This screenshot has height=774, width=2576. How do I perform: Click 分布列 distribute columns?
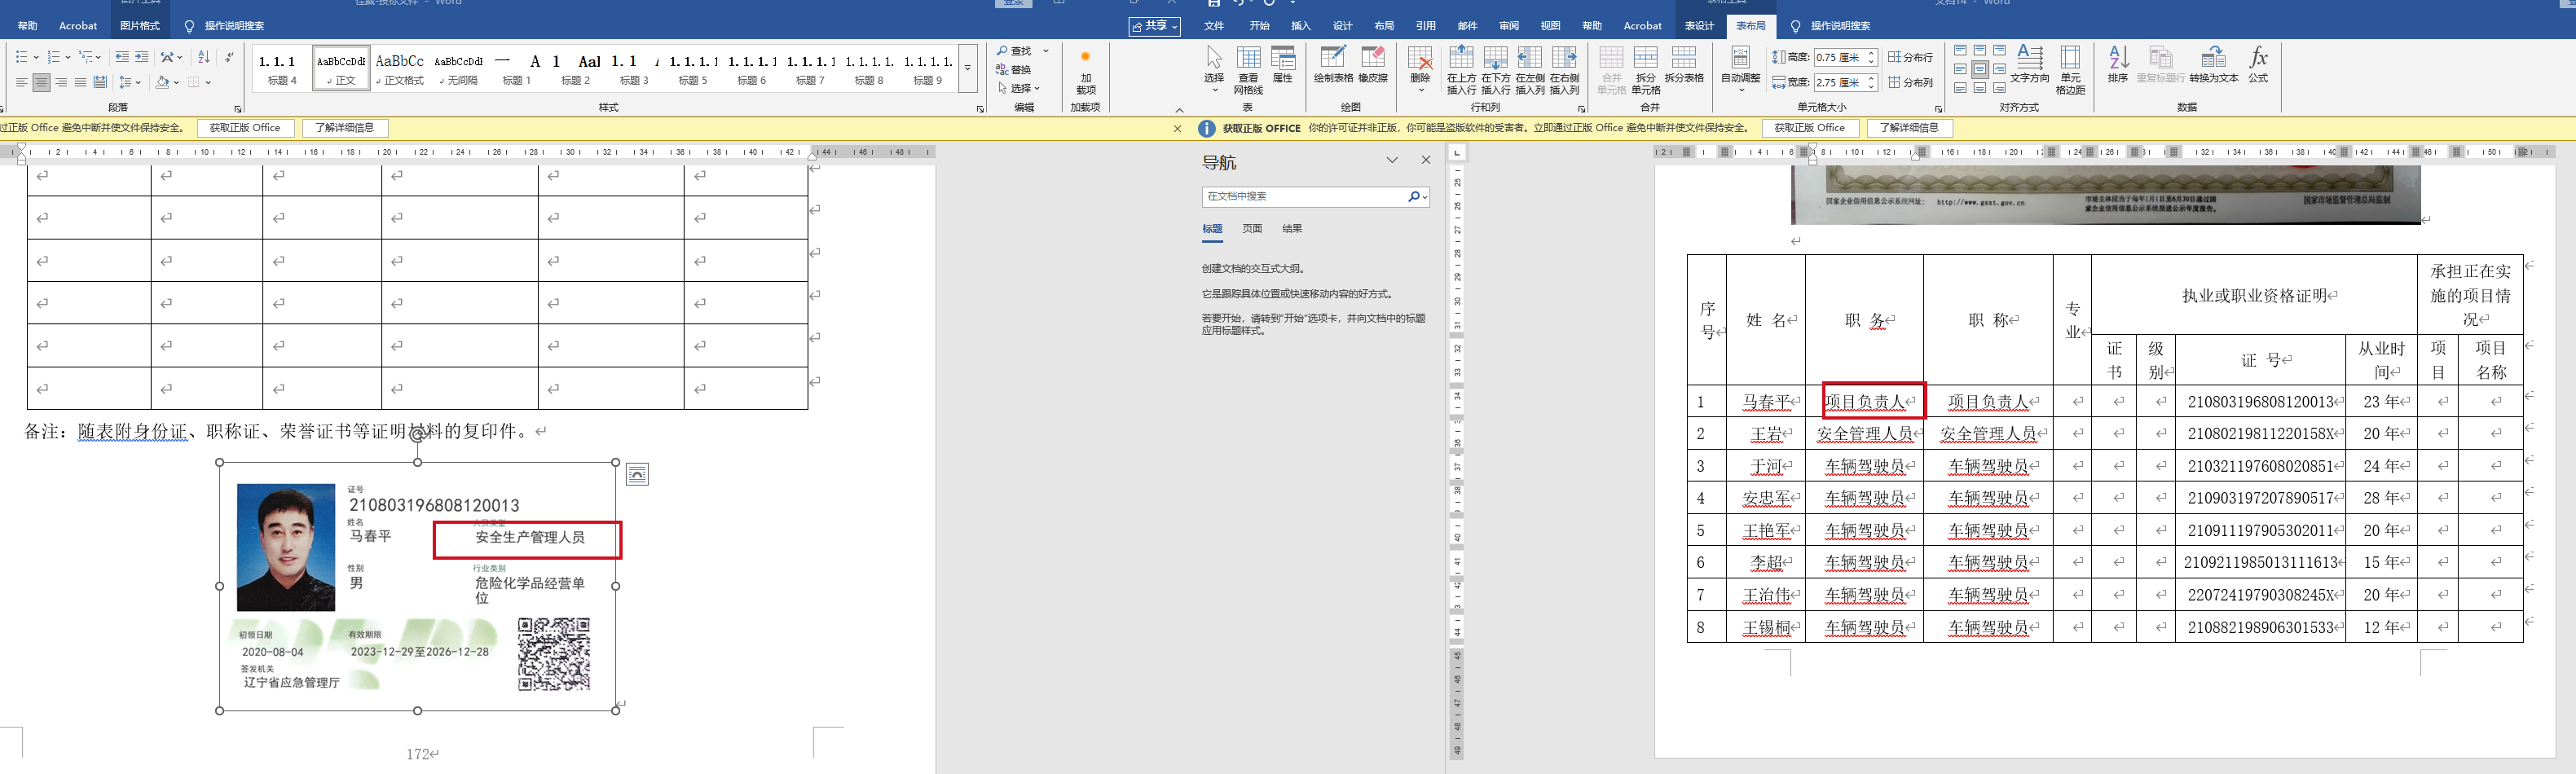1911,82
